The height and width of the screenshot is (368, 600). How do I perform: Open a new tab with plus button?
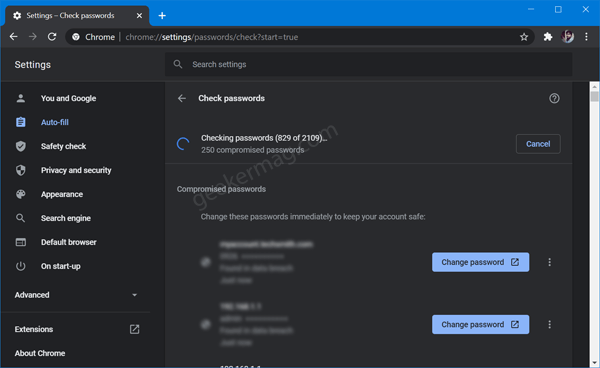click(162, 16)
